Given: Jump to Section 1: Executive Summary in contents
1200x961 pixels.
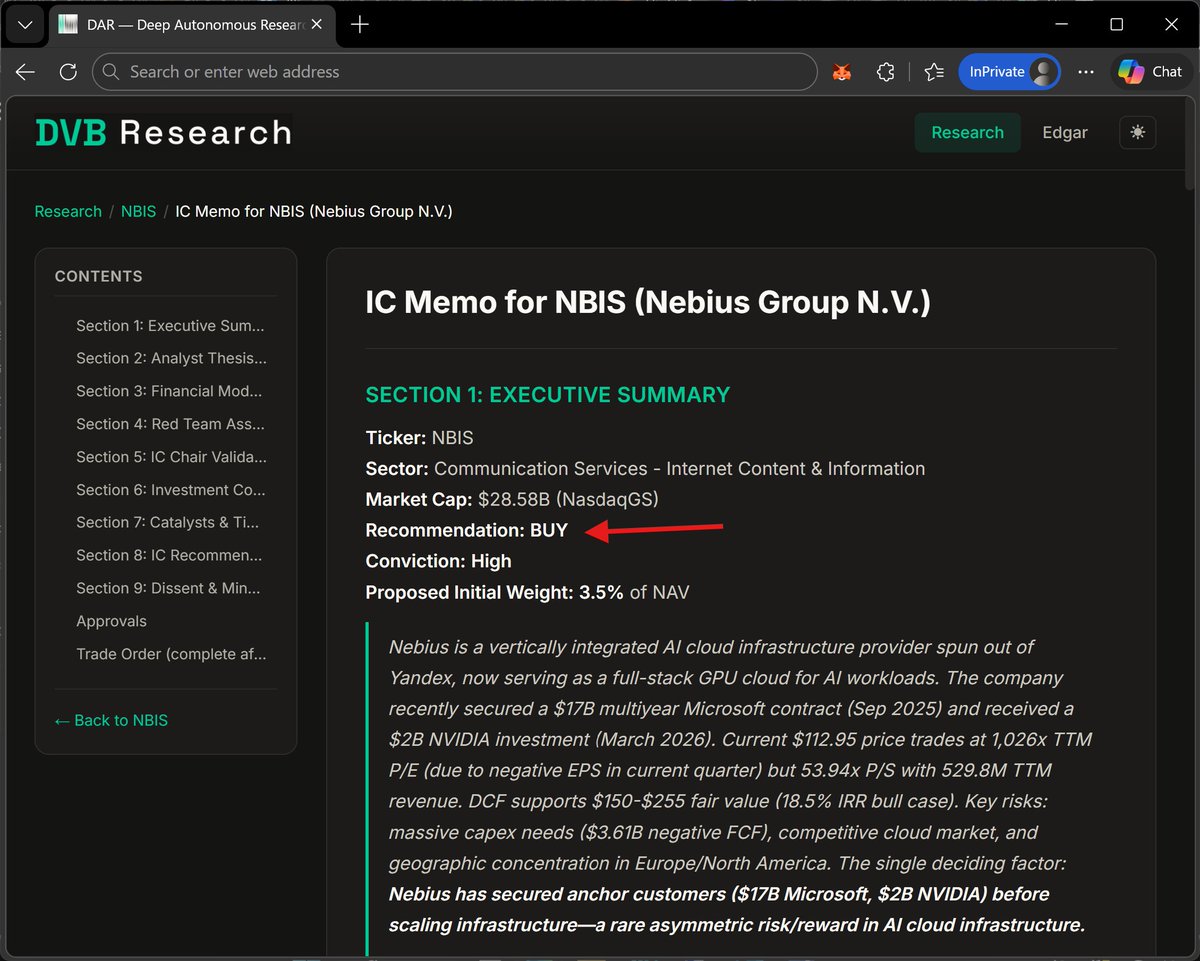Looking at the screenshot, I should coord(171,326).
